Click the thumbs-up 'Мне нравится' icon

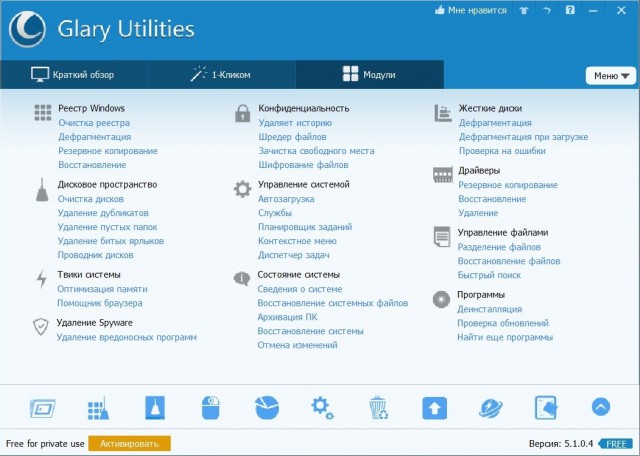click(440, 10)
